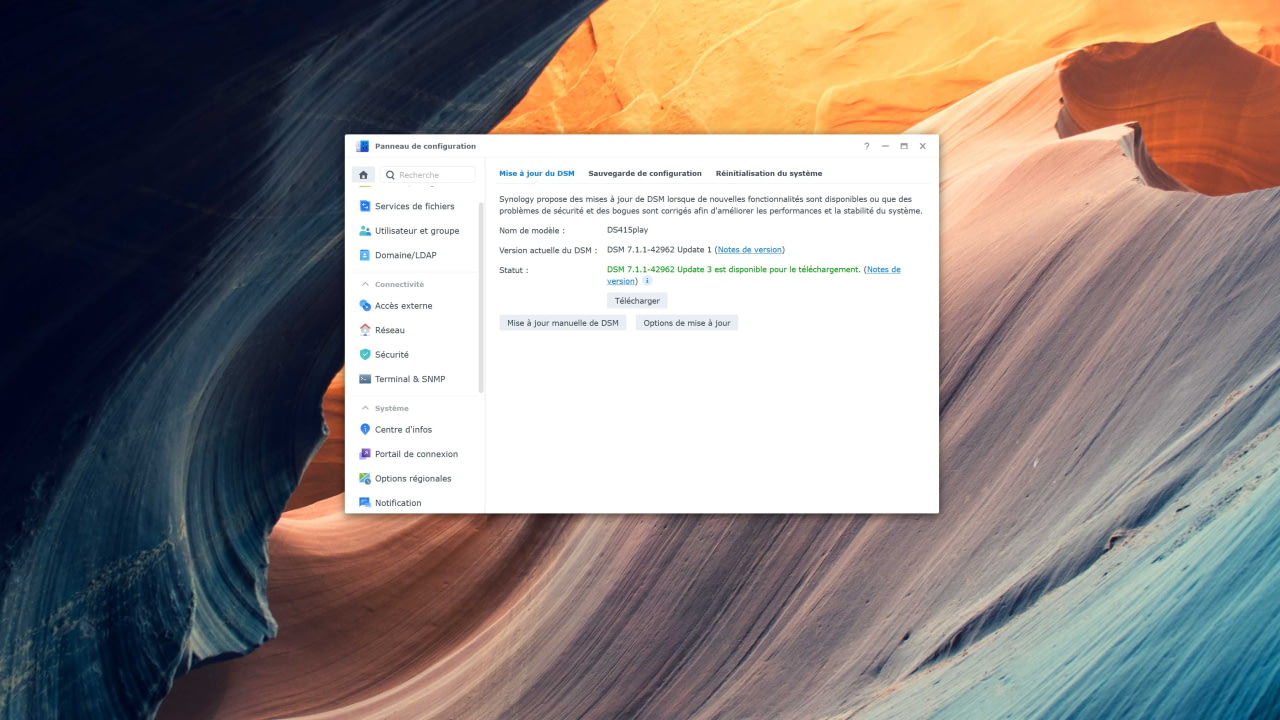Image resolution: width=1280 pixels, height=720 pixels.
Task: Open Terminal & SNMP via its icon
Action: 365,379
